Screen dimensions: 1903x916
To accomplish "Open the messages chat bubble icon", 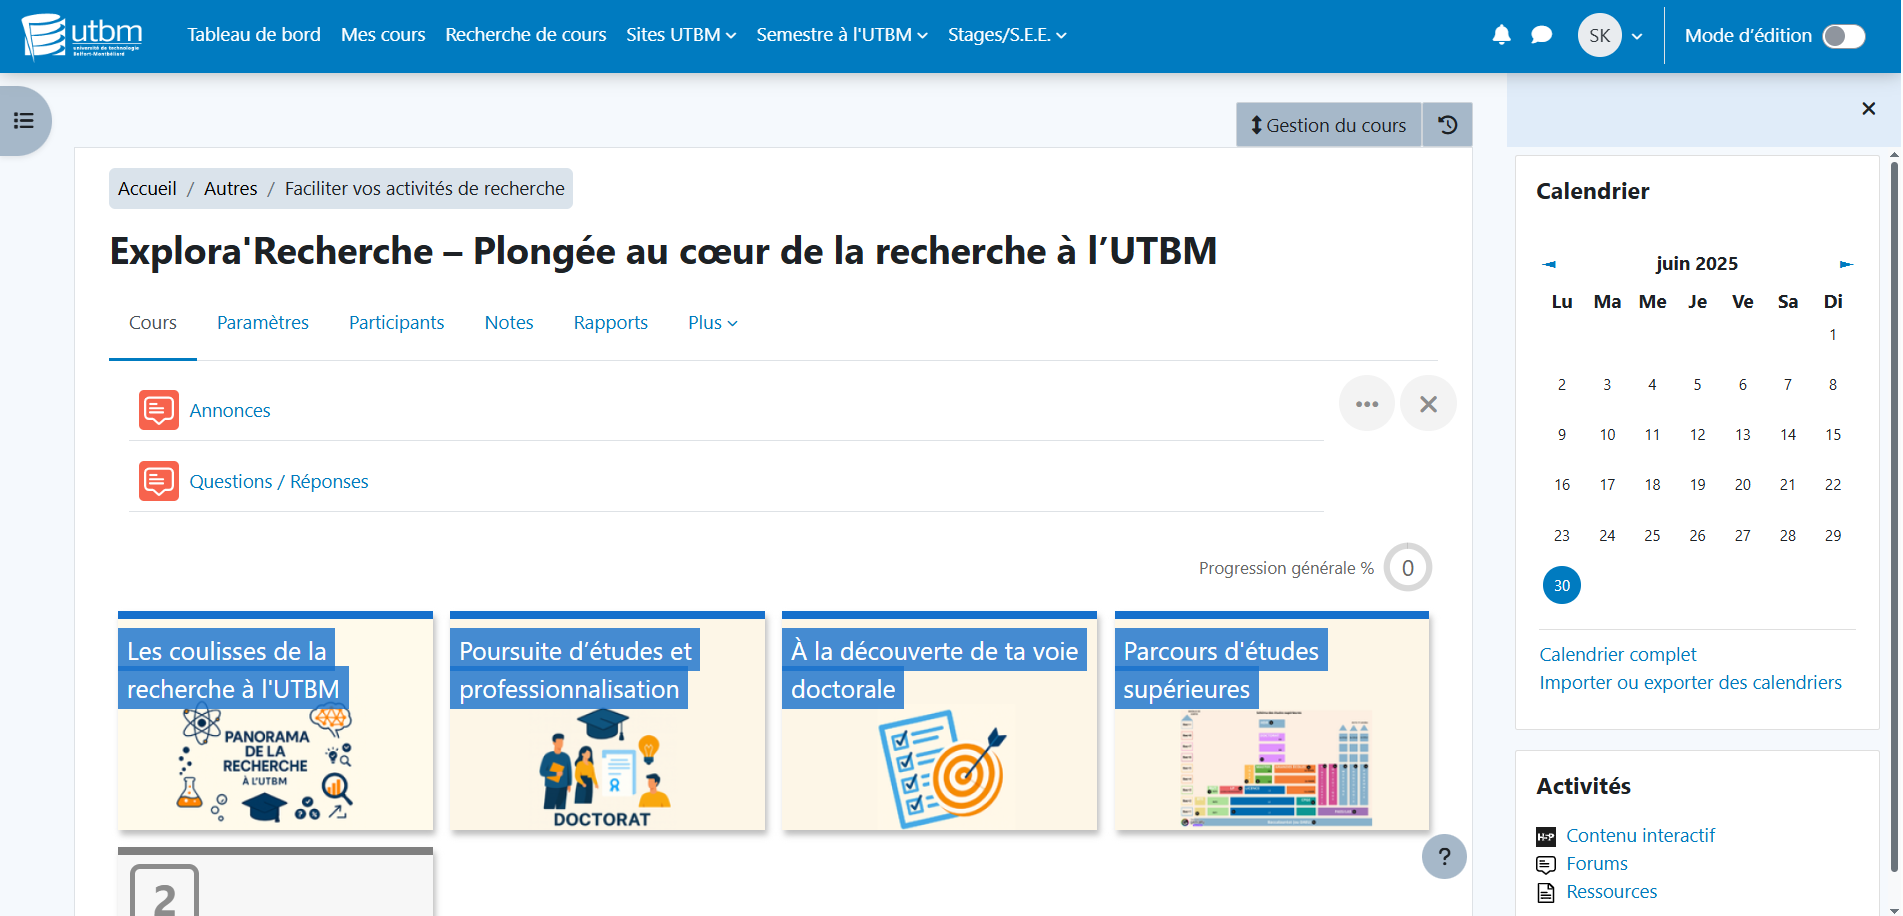I will pyautogui.click(x=1541, y=35).
